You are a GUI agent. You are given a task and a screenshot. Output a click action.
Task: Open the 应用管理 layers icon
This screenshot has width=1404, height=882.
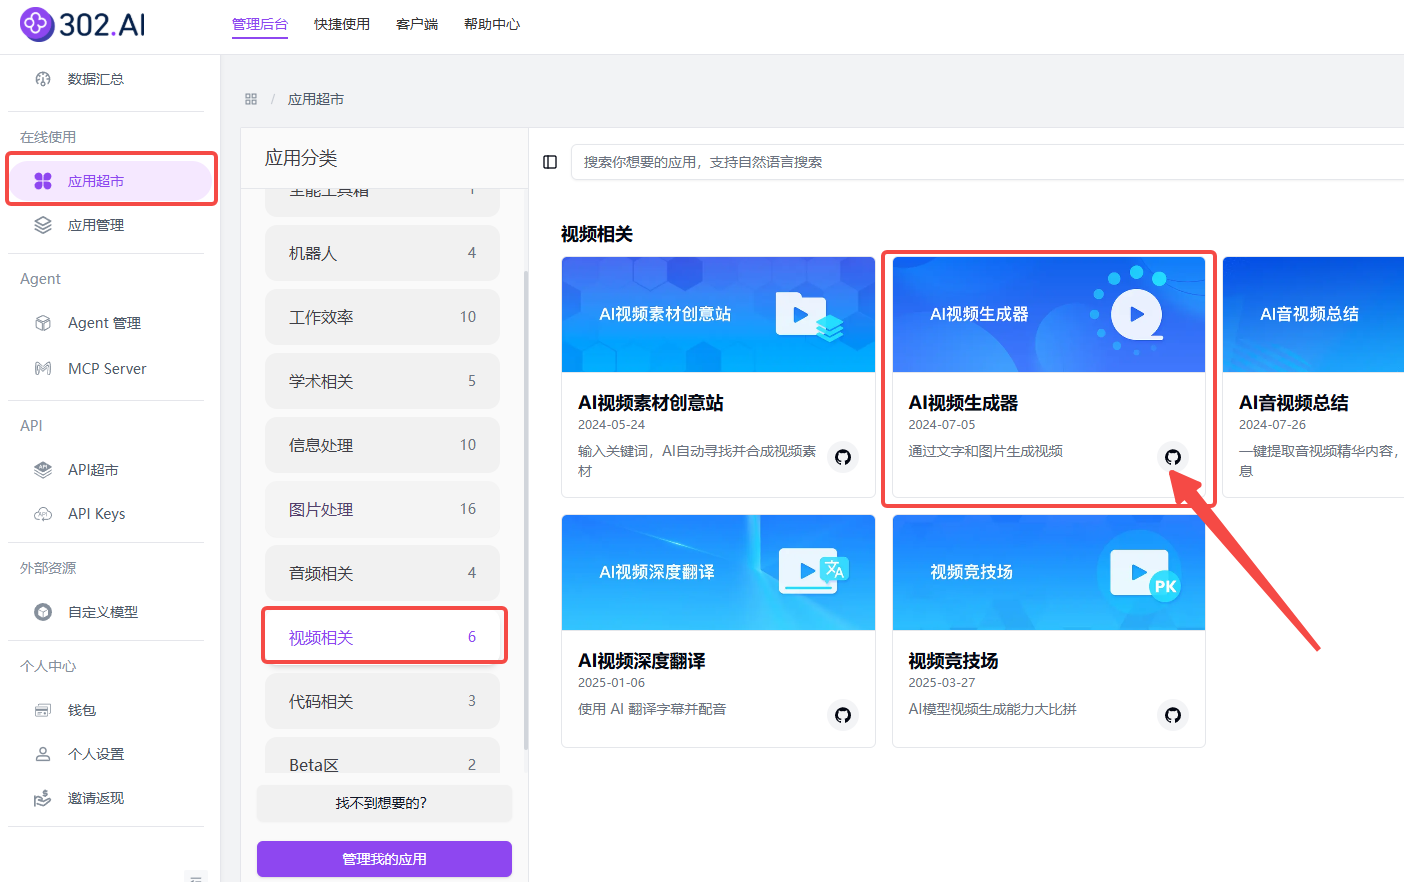(x=43, y=225)
